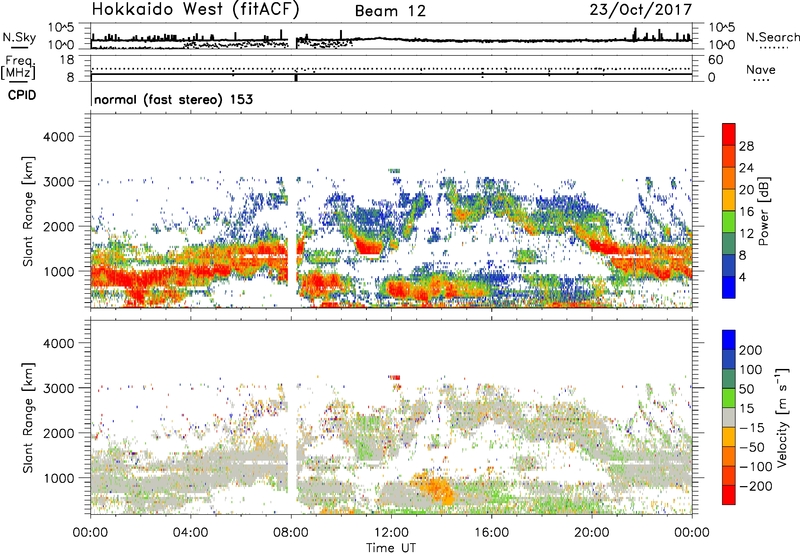Select the orange velocity patch near 14:00
800x554 pixels.
point(435,489)
